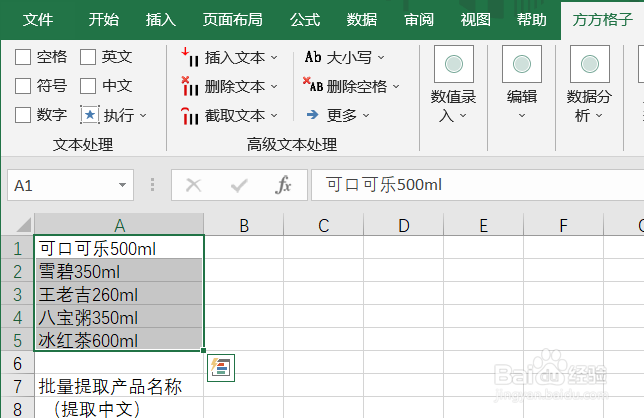The height and width of the screenshot is (418, 644).
Task: Click the Quick Analysis icon below selection
Action: point(221,368)
